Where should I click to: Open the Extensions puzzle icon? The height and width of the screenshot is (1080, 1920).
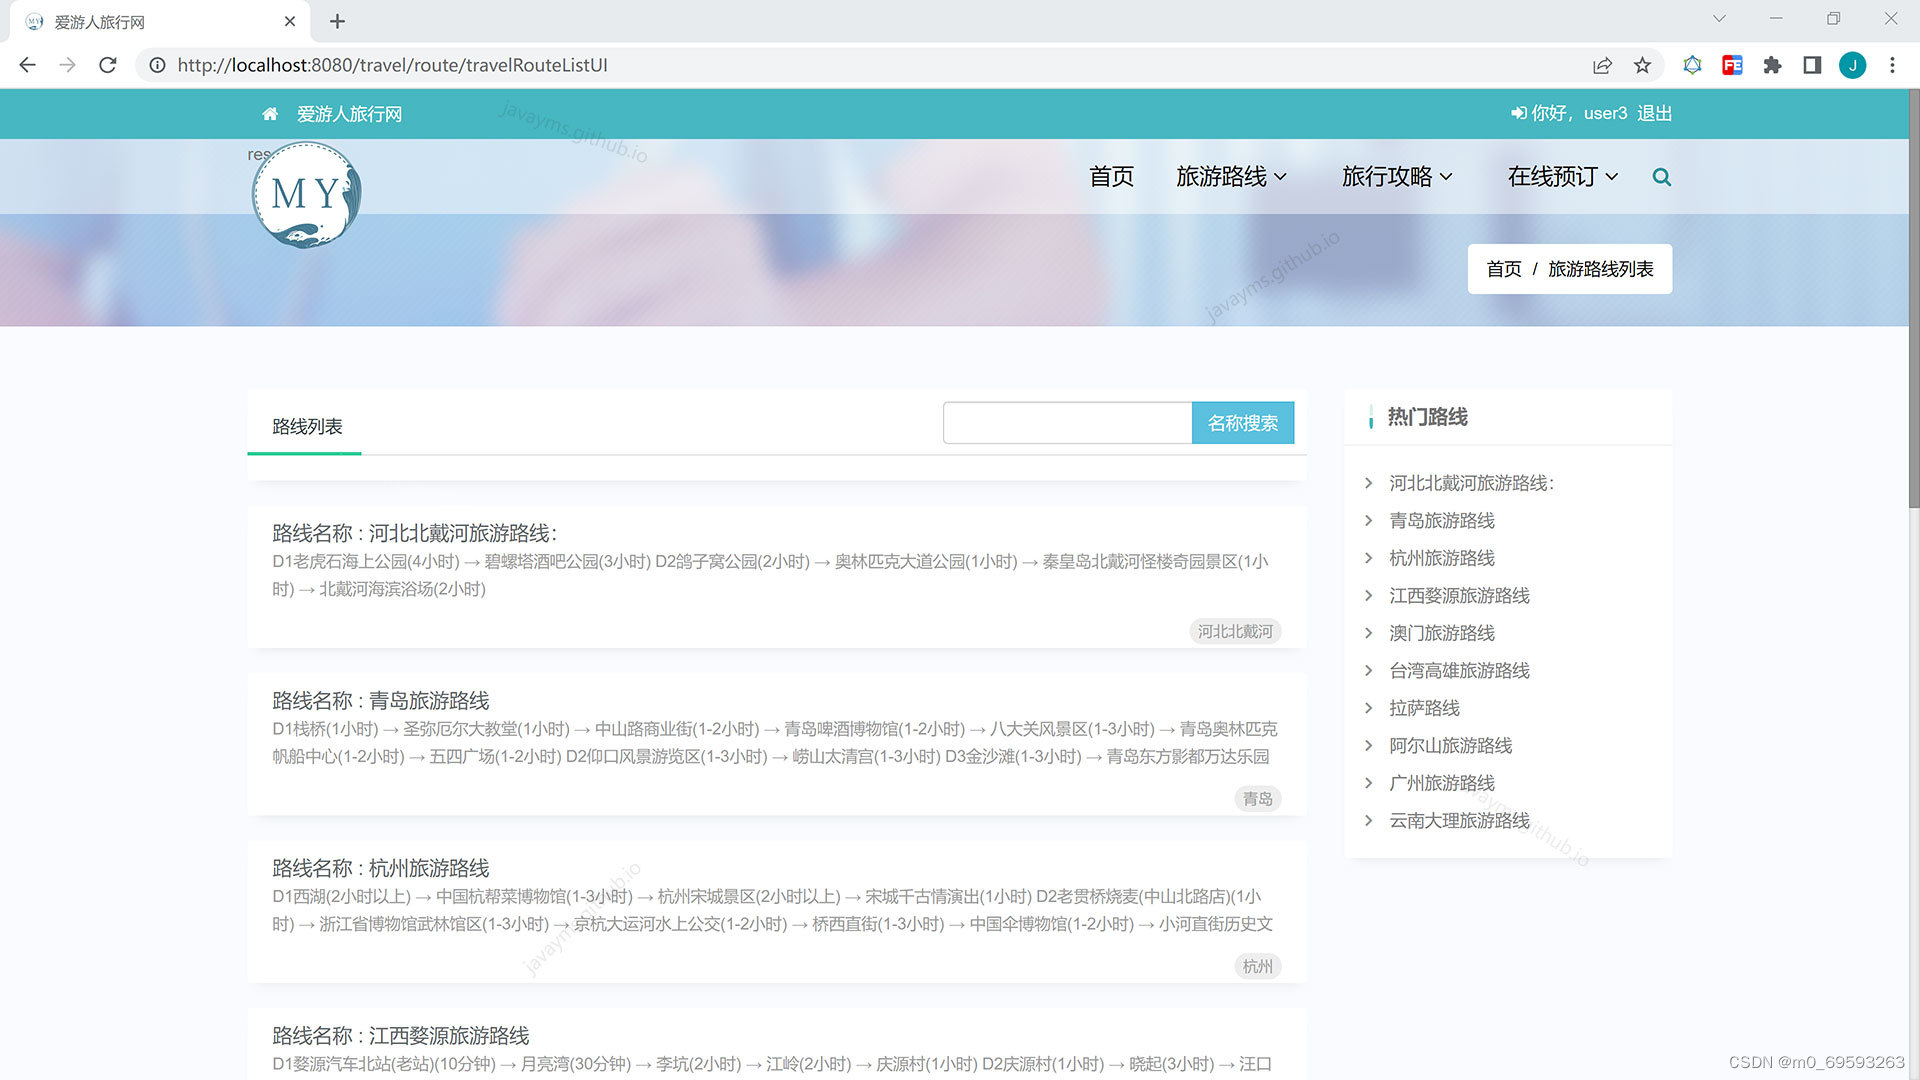[1772, 65]
